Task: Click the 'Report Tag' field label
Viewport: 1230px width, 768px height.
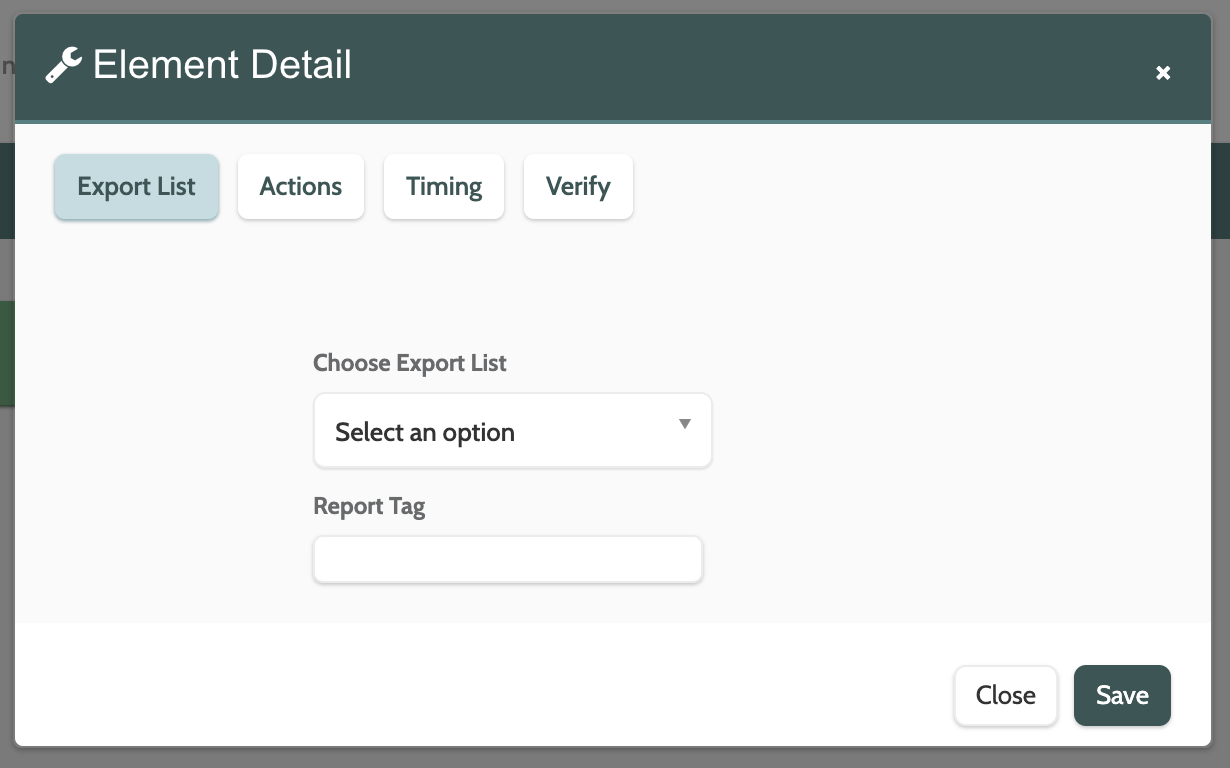Action: coord(369,506)
